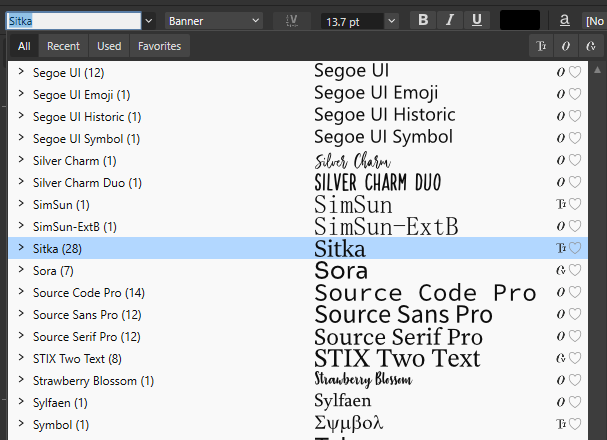Favorite the Segoe UI Emoji heart
Screen dimensions: 607x440
tap(575, 94)
